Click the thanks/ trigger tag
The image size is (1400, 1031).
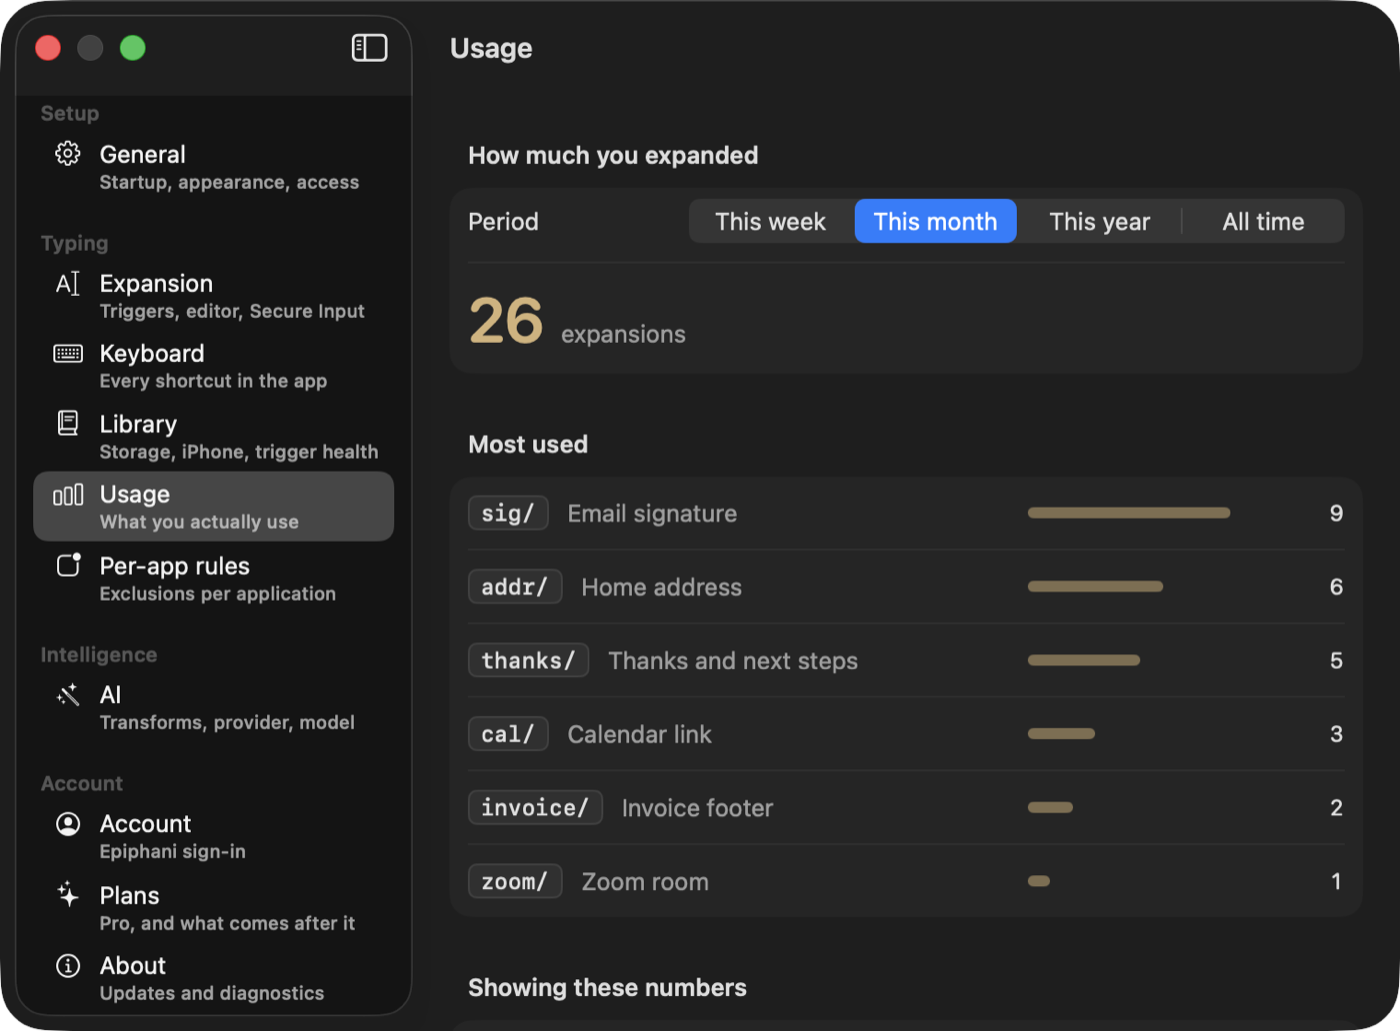[x=528, y=660]
